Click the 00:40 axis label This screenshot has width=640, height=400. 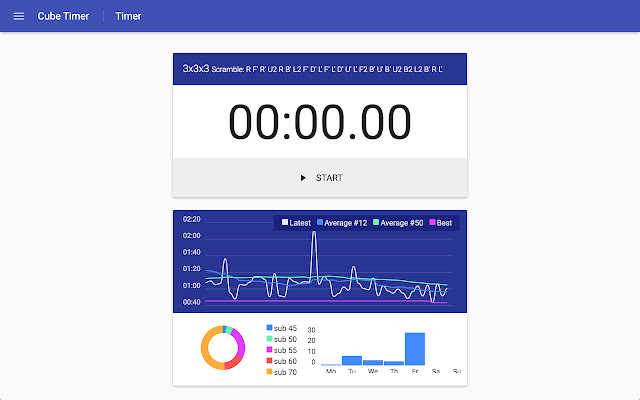click(x=191, y=302)
